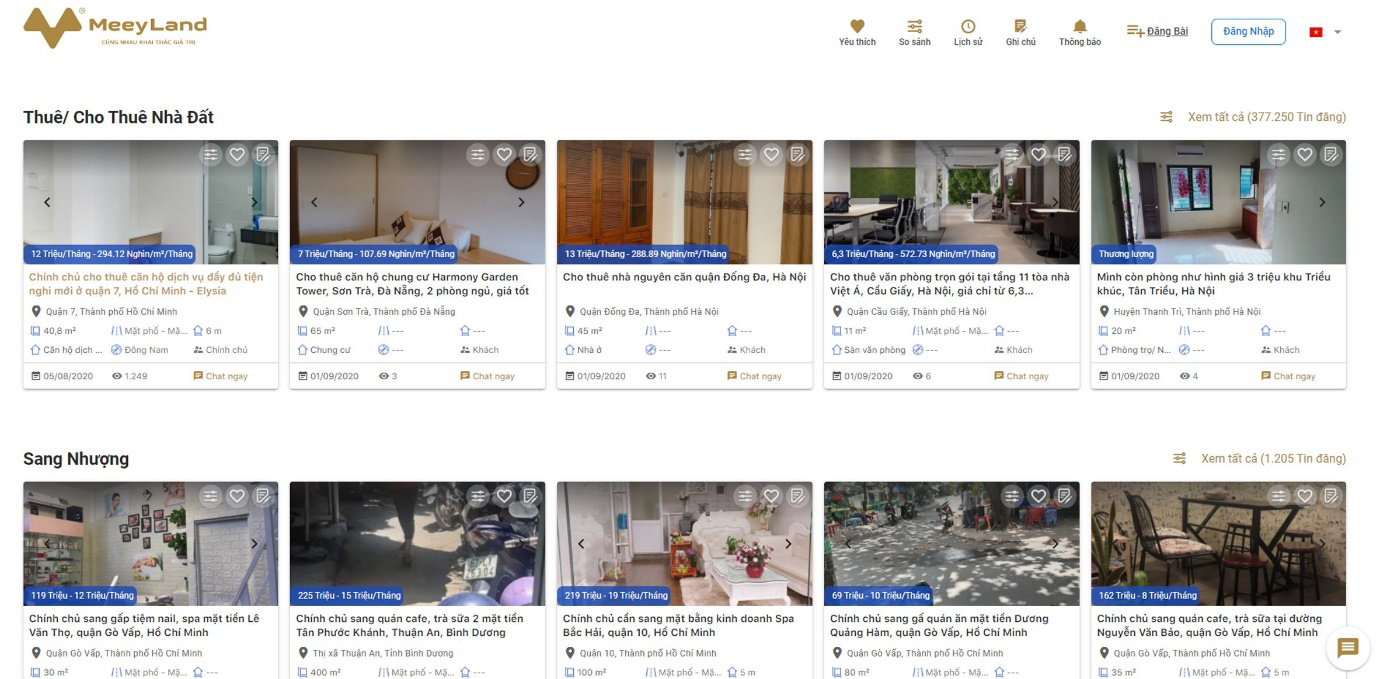The height and width of the screenshot is (679, 1380).
Task: View all 377.250 rental listings
Action: (1267, 117)
